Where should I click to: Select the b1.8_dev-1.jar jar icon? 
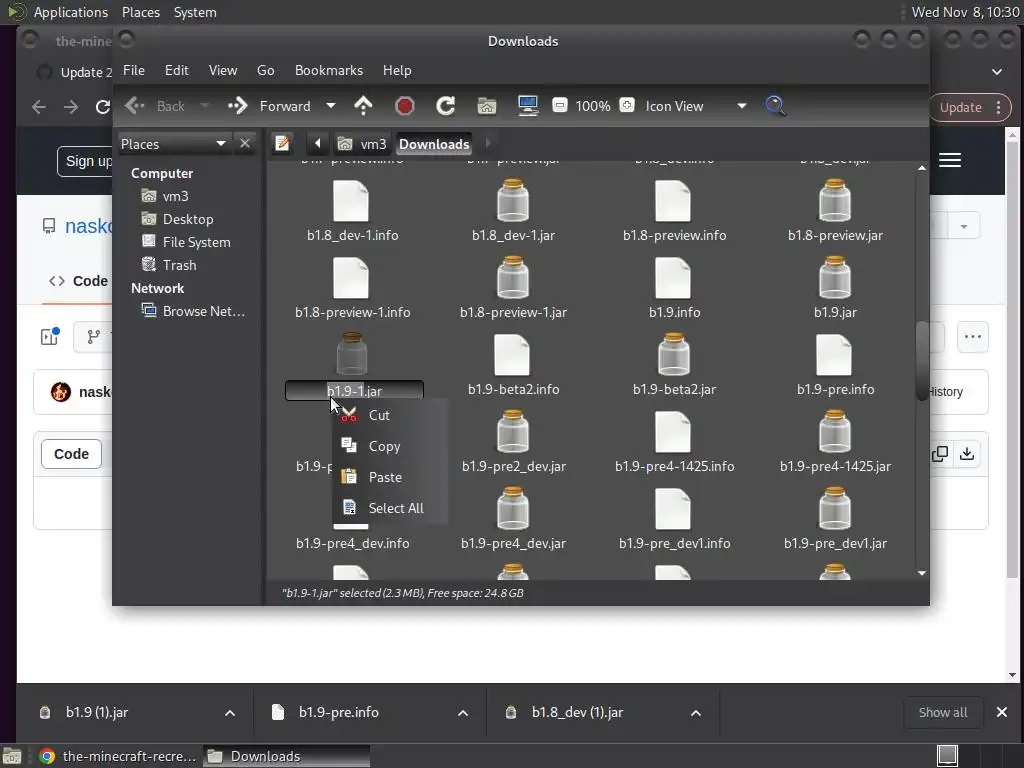point(513,200)
